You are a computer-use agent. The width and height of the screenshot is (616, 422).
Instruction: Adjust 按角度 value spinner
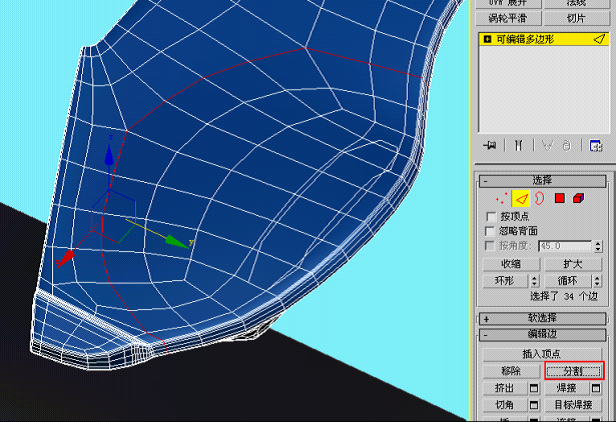(x=598, y=246)
